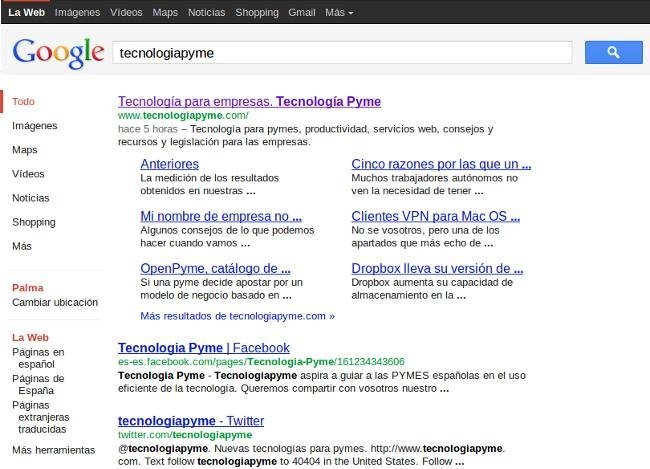
Task: Open Gmail from the top bar
Action: (301, 12)
